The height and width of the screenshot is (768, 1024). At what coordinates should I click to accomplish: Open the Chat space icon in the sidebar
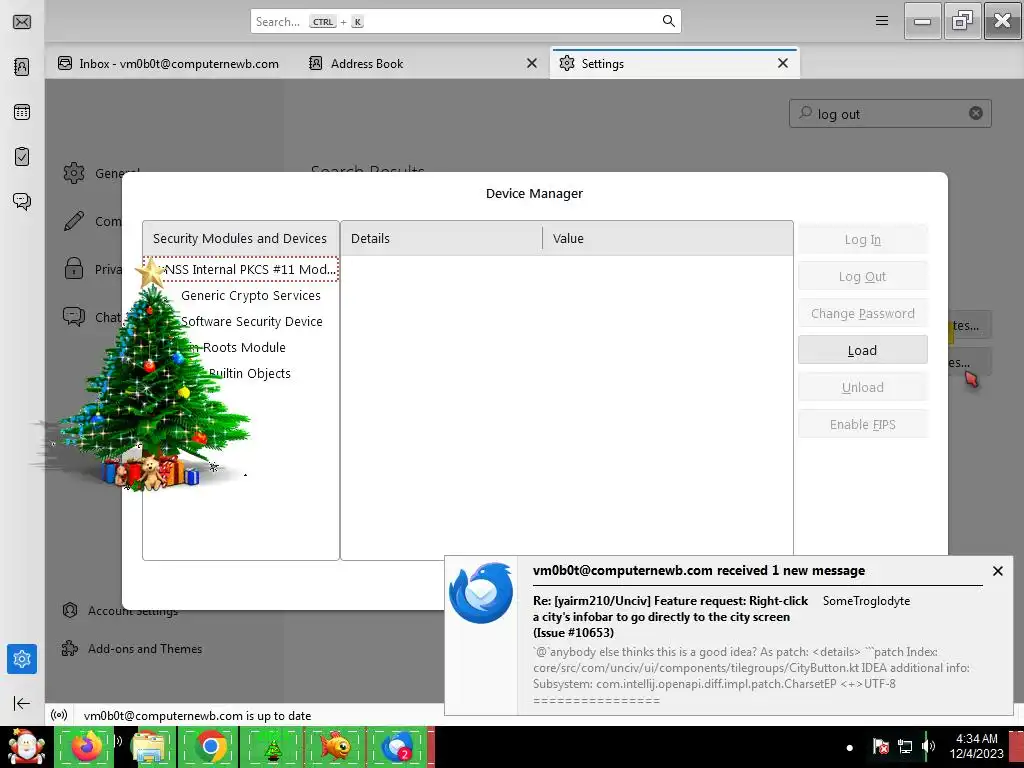[x=22, y=201]
